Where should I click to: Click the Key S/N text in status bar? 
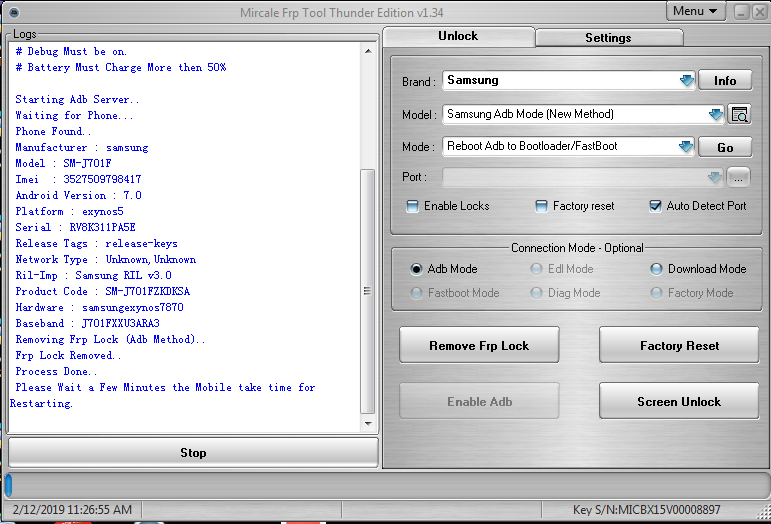tap(647, 510)
